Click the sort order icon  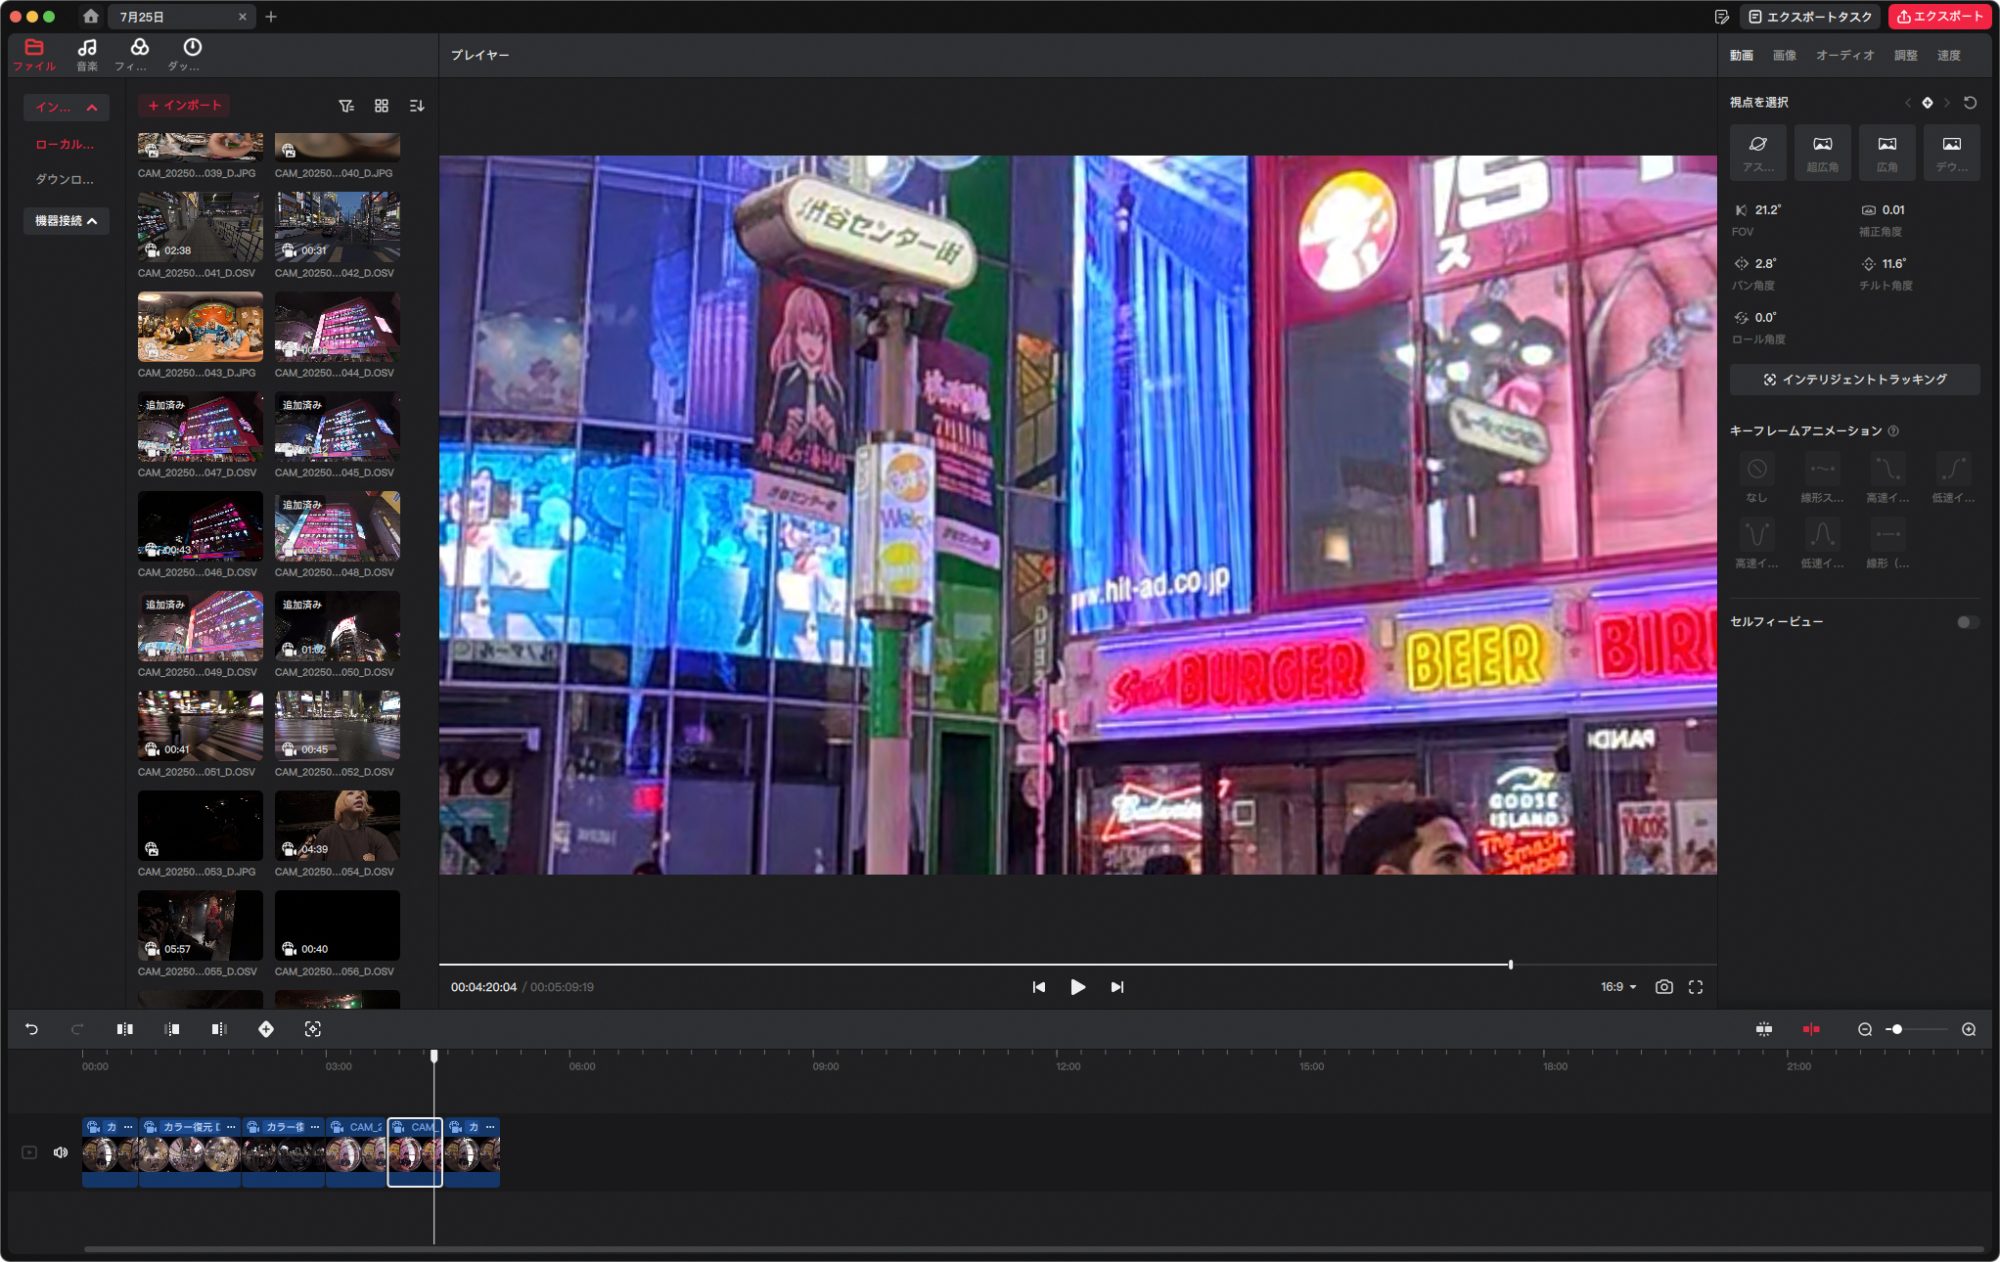(417, 106)
